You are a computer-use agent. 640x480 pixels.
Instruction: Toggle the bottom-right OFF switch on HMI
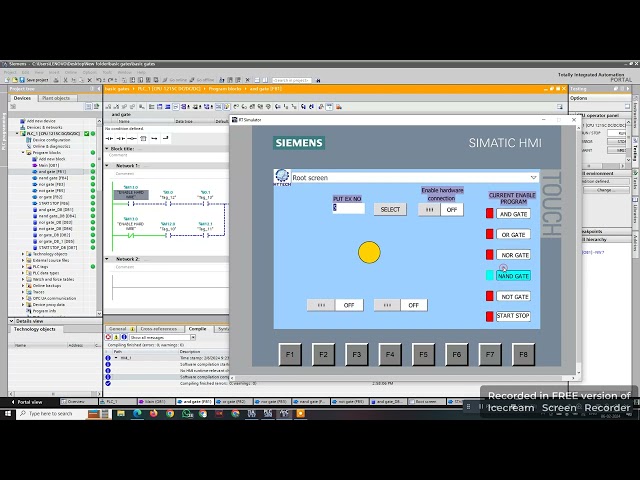pos(401,305)
